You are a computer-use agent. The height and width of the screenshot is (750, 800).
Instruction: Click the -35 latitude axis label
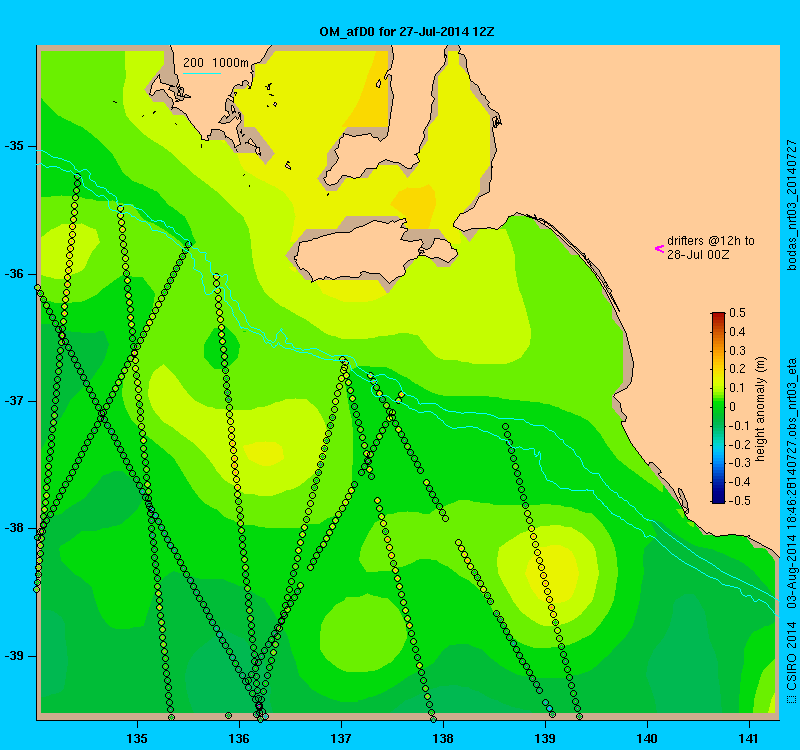point(14,146)
